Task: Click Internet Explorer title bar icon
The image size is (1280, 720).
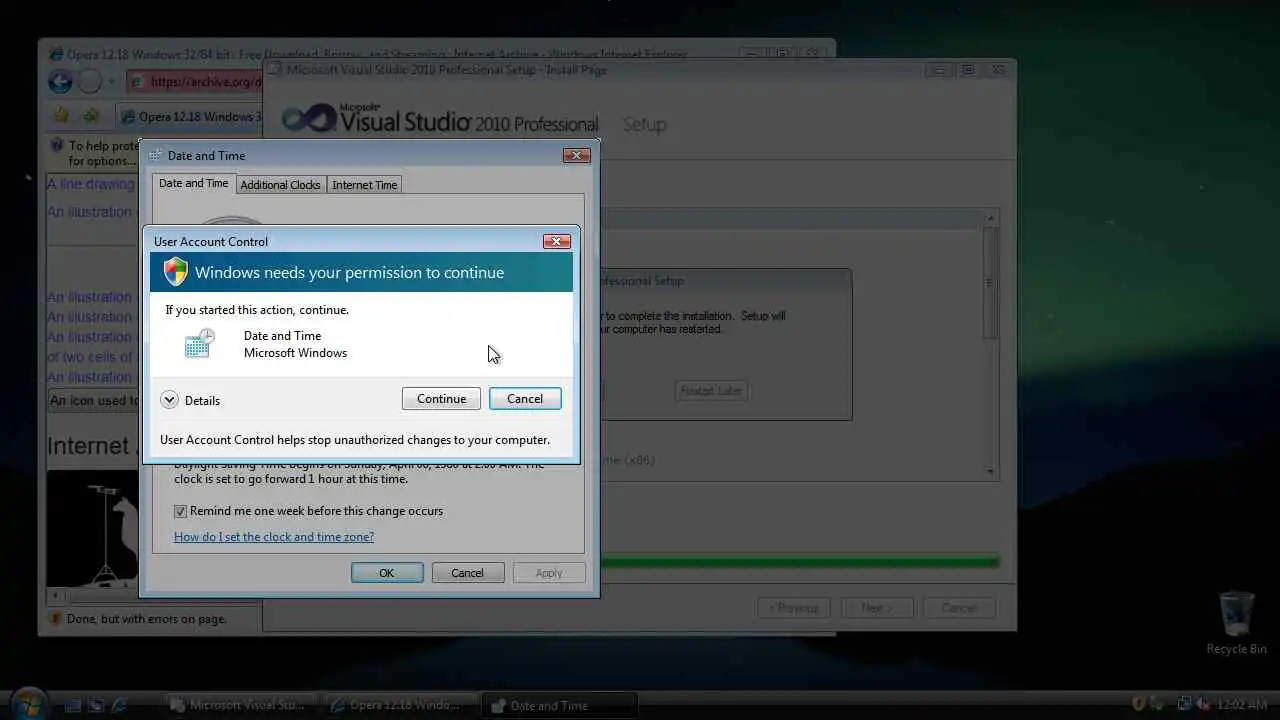Action: [56, 54]
